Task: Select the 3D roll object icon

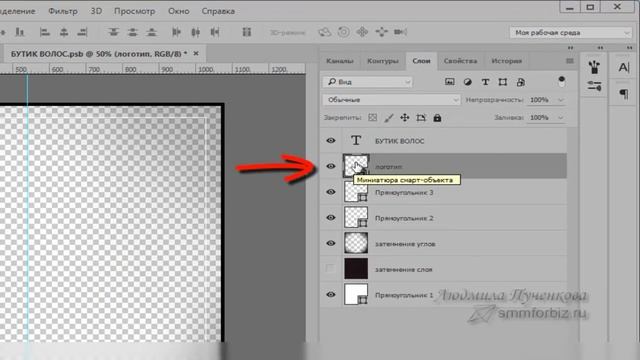Action: (x=344, y=32)
